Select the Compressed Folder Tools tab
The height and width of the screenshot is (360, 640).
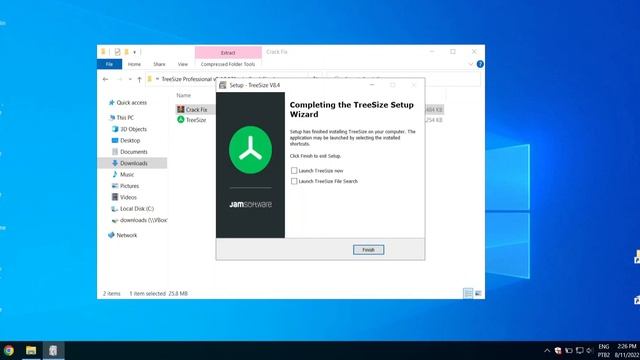tap(228, 64)
